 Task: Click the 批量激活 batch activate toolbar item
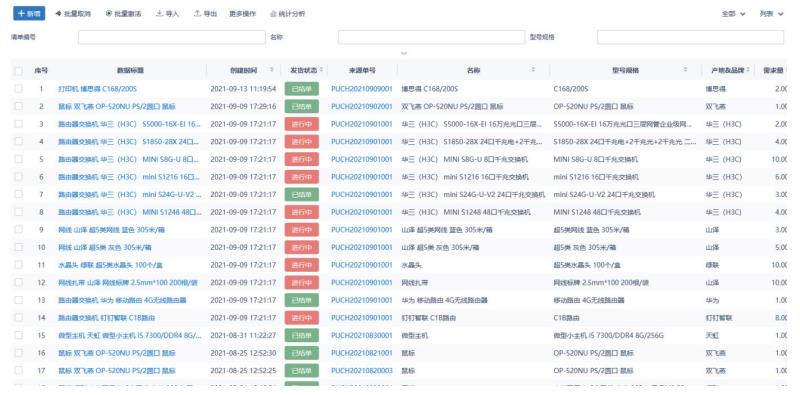click(x=123, y=14)
